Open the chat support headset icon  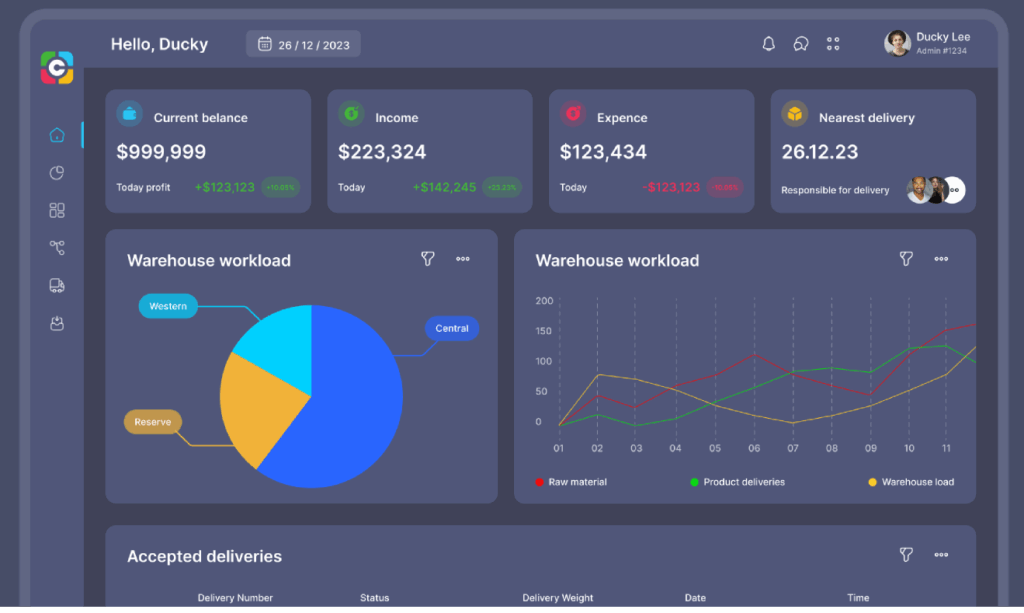pyautogui.click(x=800, y=44)
